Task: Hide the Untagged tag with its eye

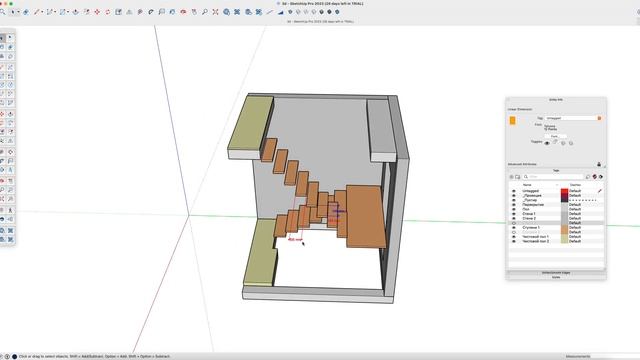Action: [x=514, y=191]
